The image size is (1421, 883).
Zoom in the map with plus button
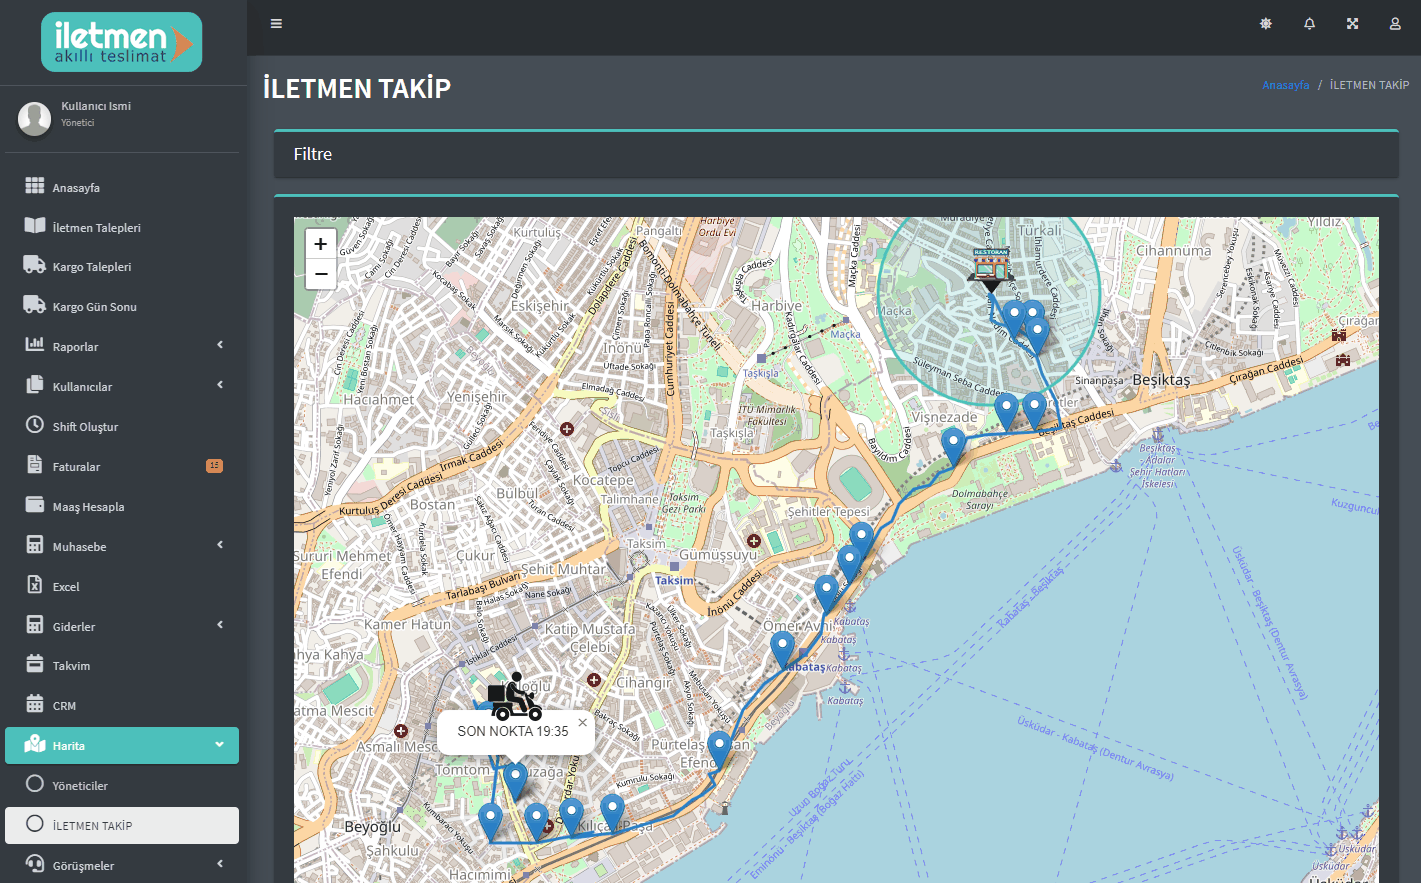[x=320, y=243]
